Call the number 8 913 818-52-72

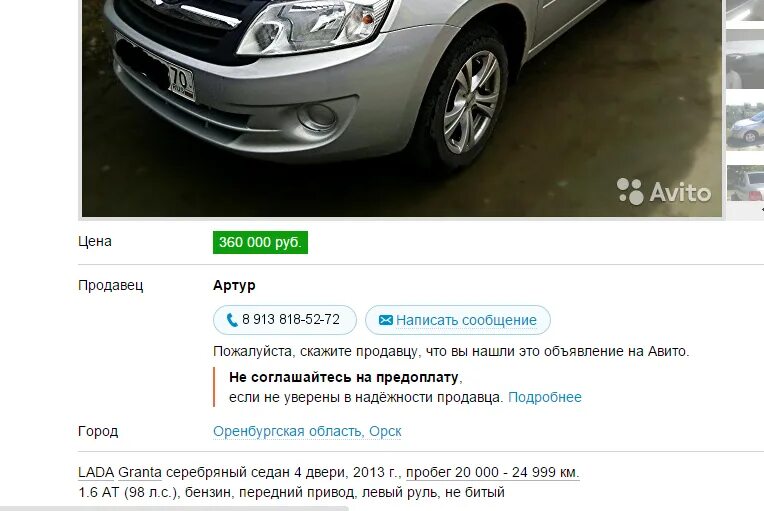click(285, 320)
